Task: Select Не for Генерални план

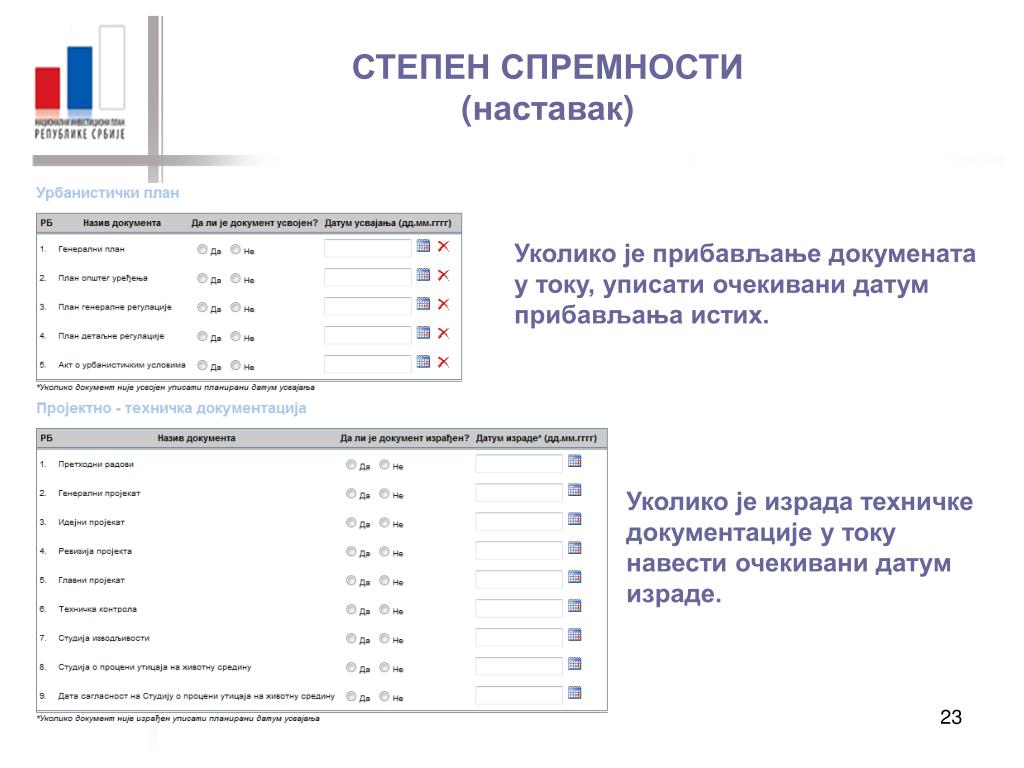Action: click(x=236, y=249)
